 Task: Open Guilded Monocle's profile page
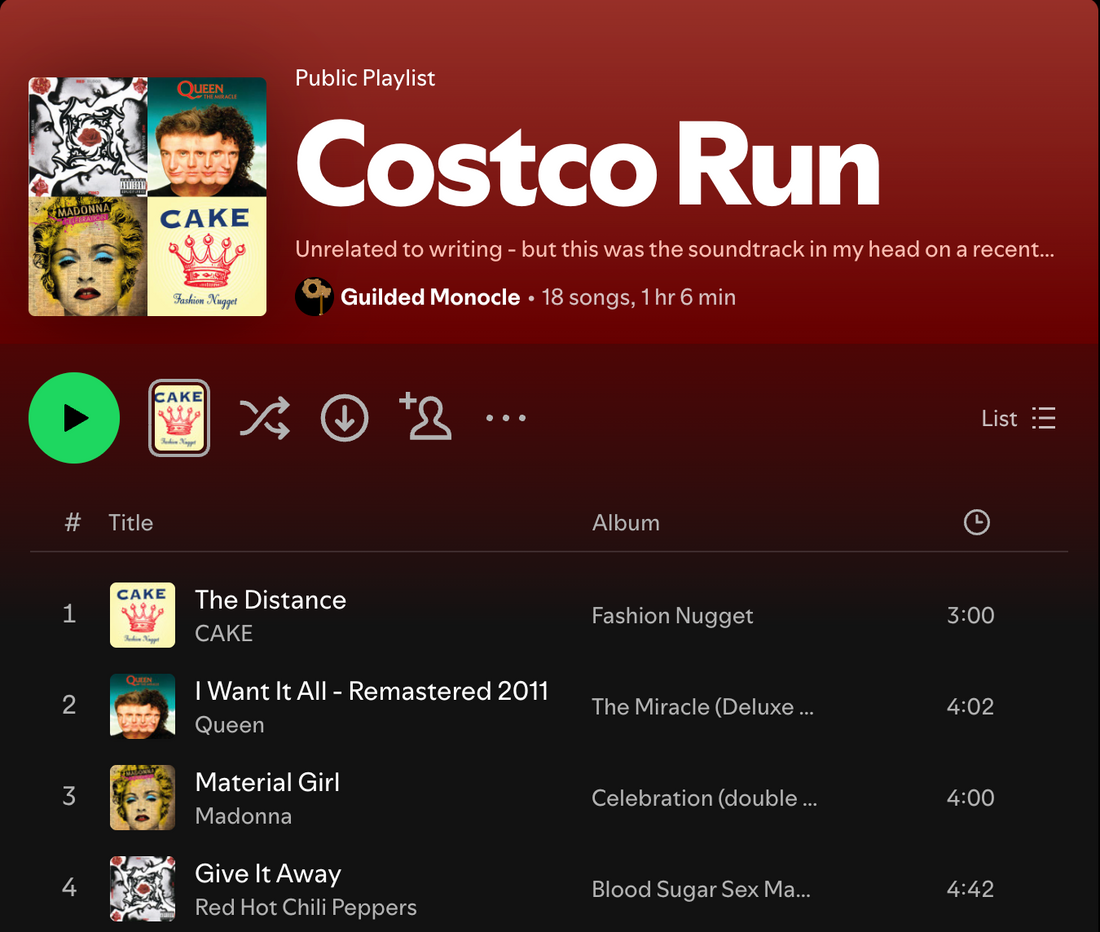[x=430, y=297]
